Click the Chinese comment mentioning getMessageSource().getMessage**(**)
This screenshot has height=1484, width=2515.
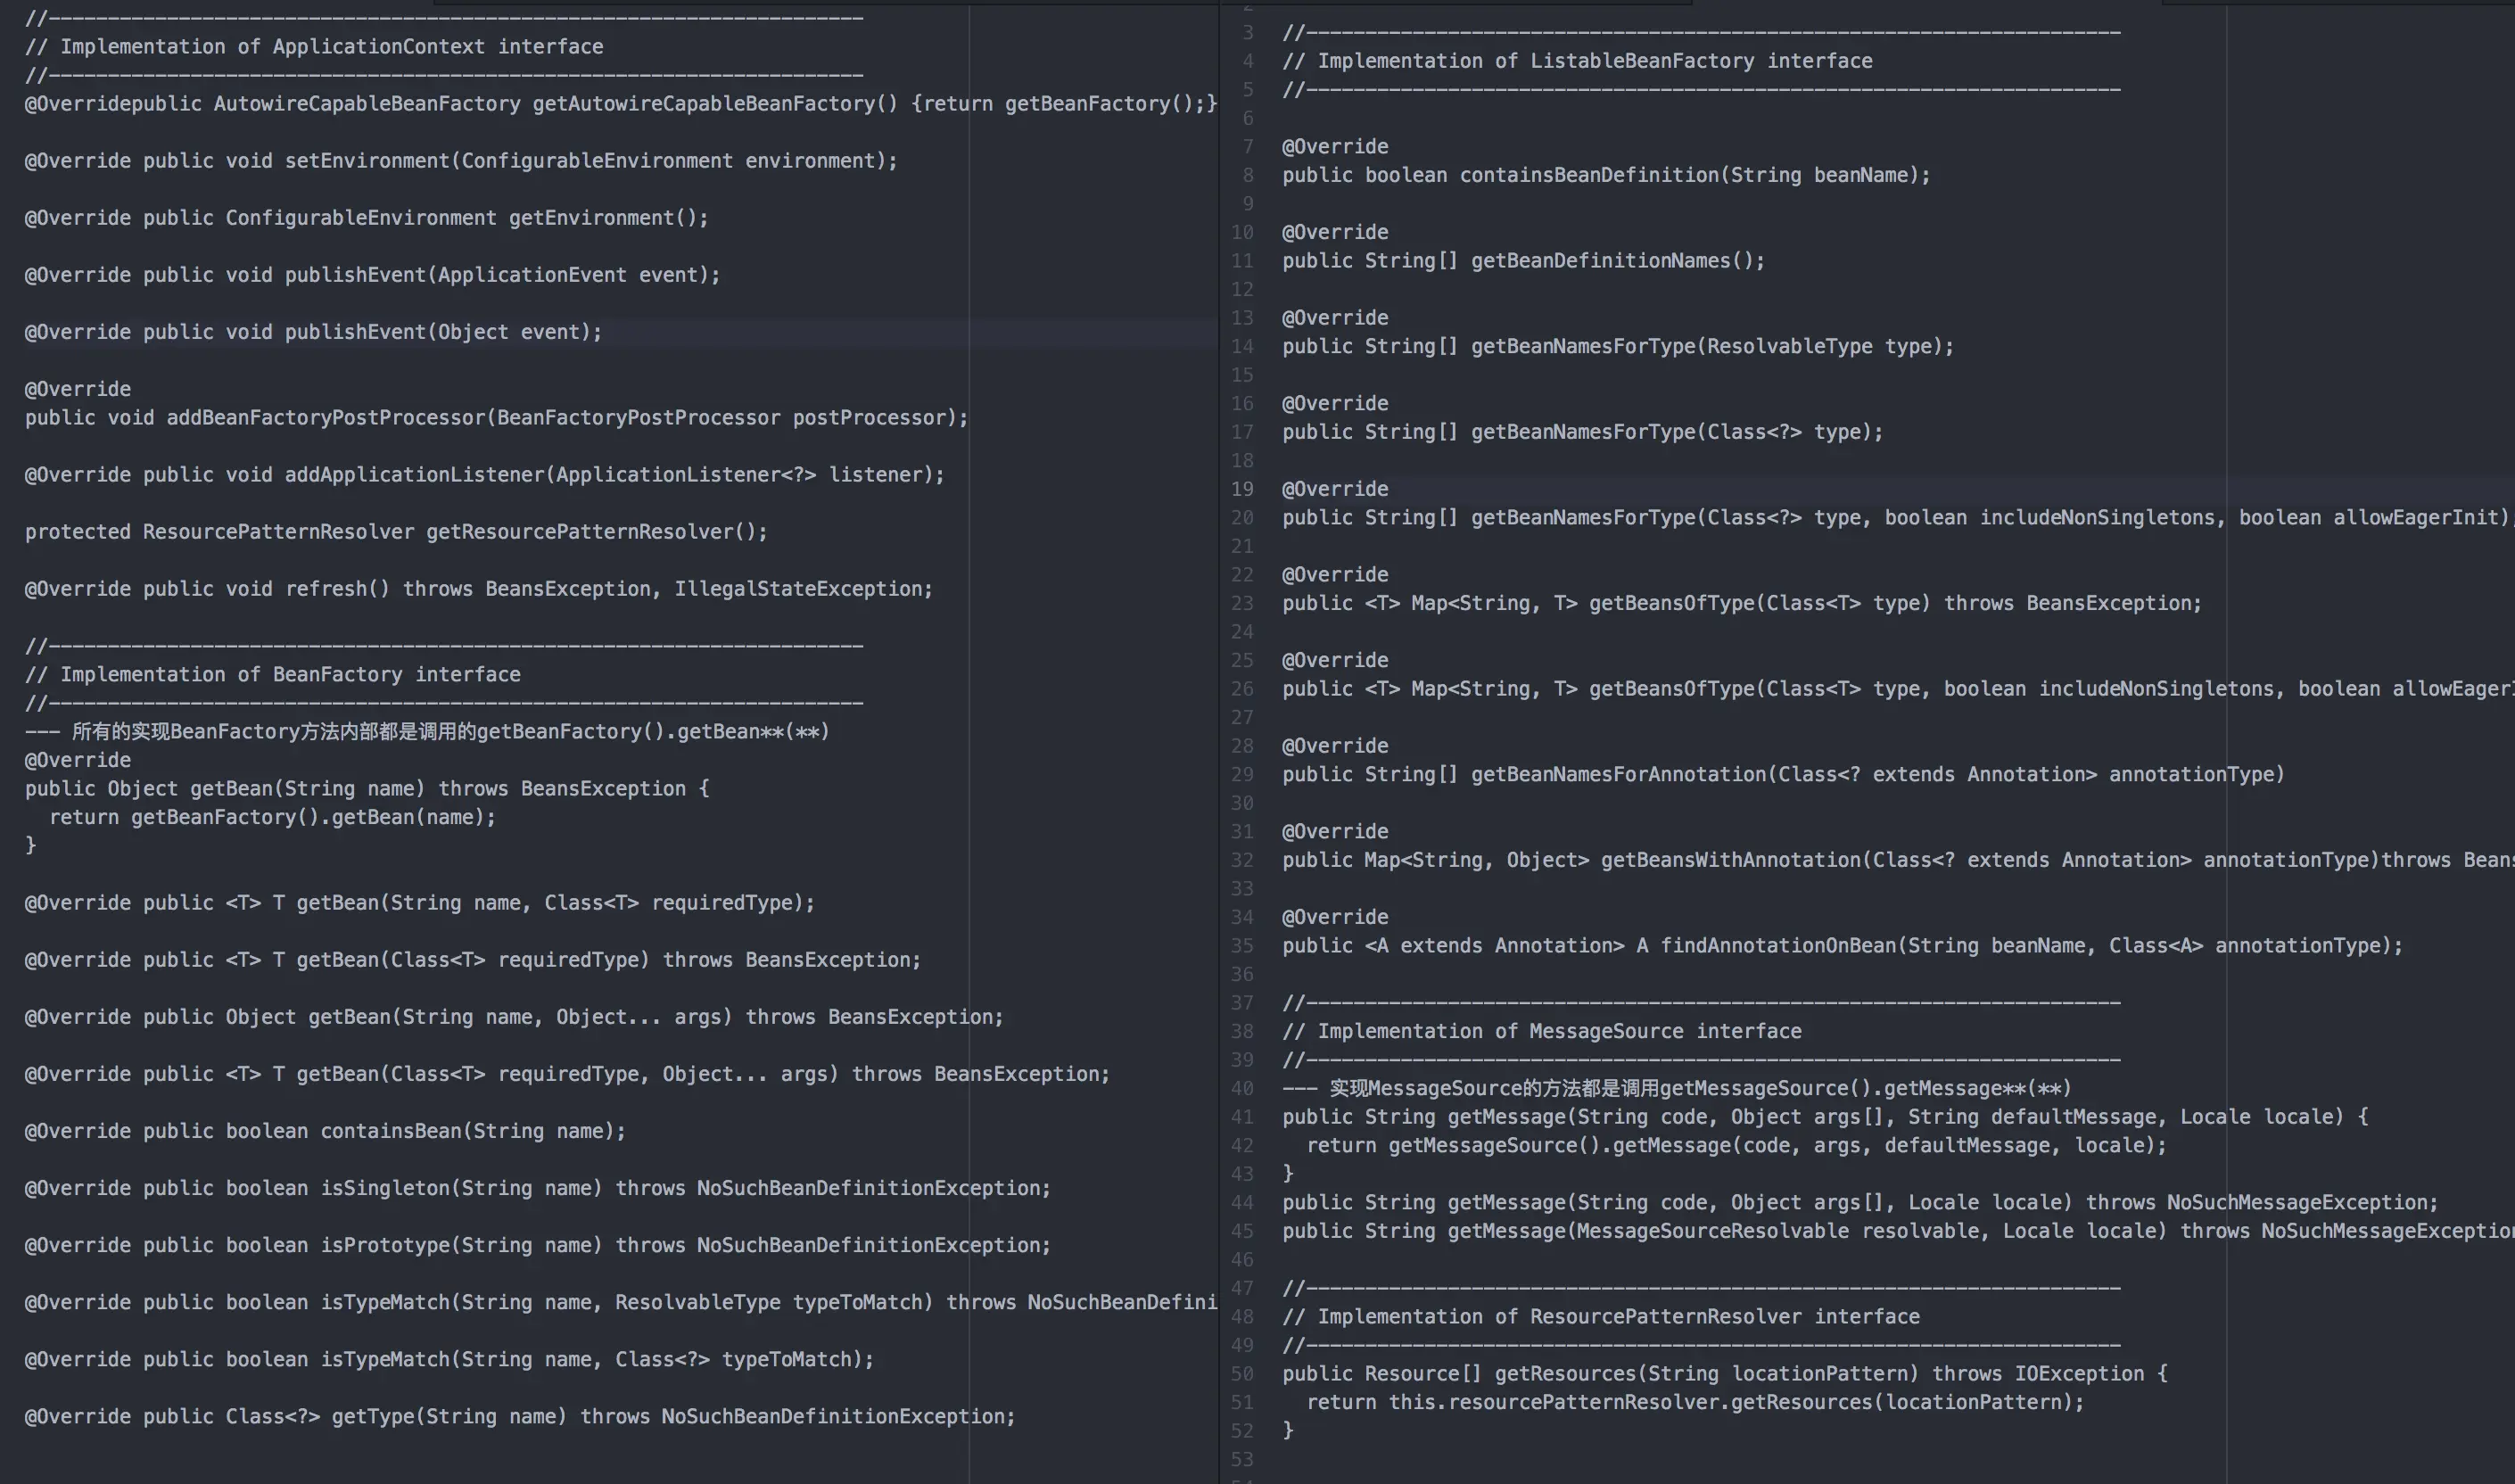(x=1677, y=1087)
